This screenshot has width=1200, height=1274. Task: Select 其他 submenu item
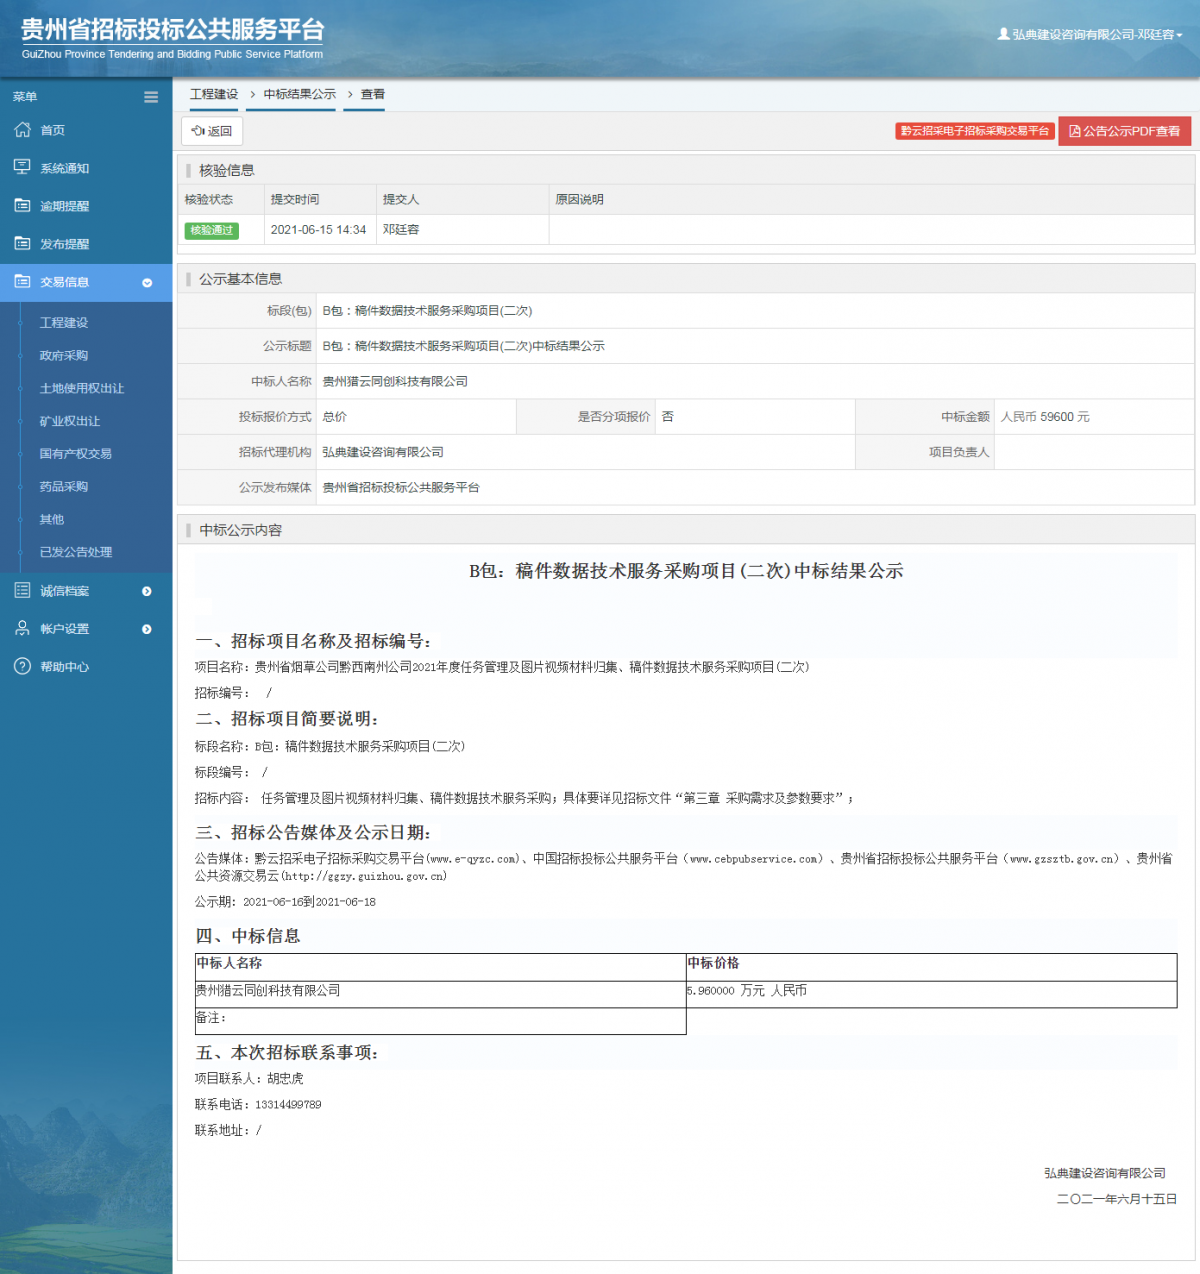52,520
